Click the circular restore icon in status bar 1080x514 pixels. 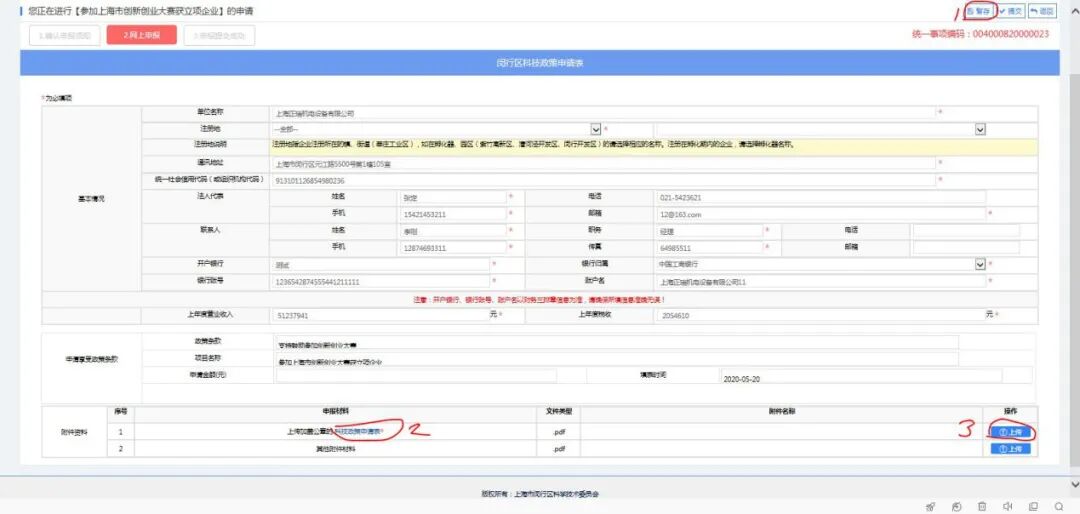point(957,506)
